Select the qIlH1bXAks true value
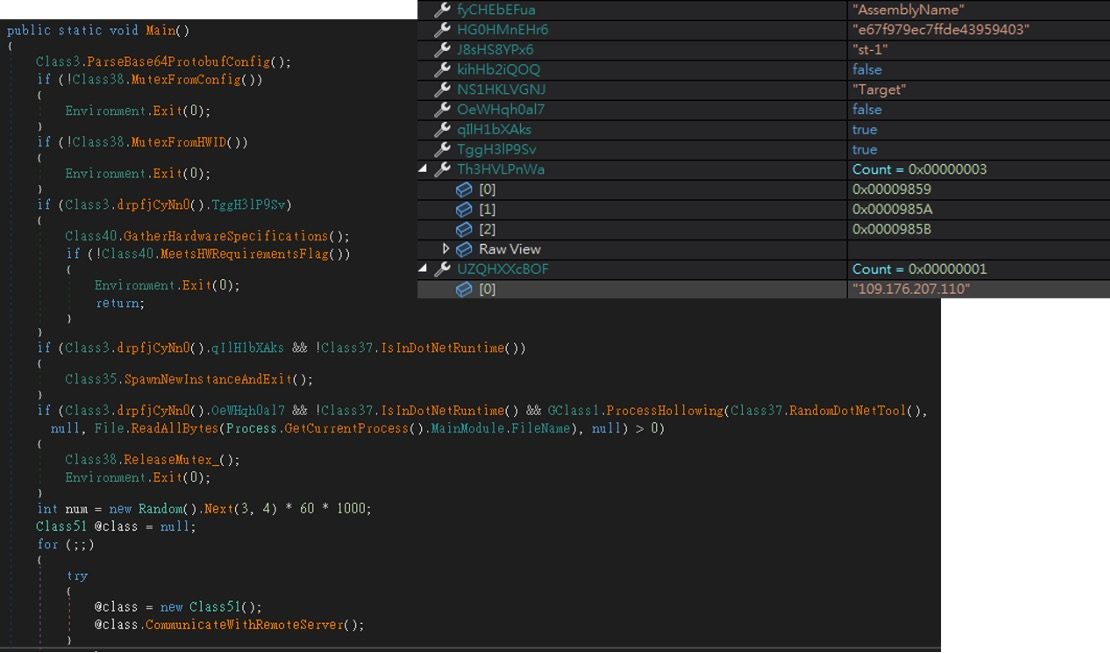1110x653 pixels. point(864,130)
